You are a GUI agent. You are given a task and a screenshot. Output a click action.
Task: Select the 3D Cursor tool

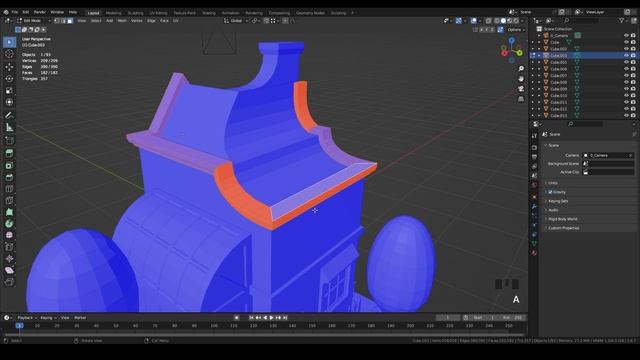[9, 54]
